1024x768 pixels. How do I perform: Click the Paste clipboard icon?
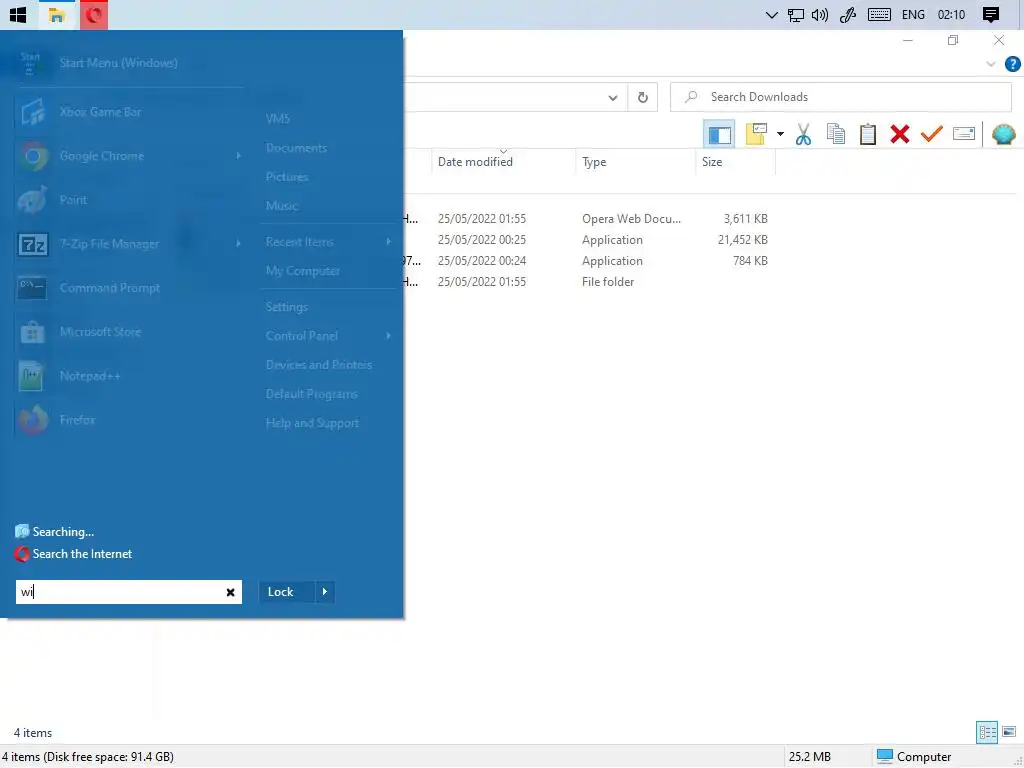point(867,135)
